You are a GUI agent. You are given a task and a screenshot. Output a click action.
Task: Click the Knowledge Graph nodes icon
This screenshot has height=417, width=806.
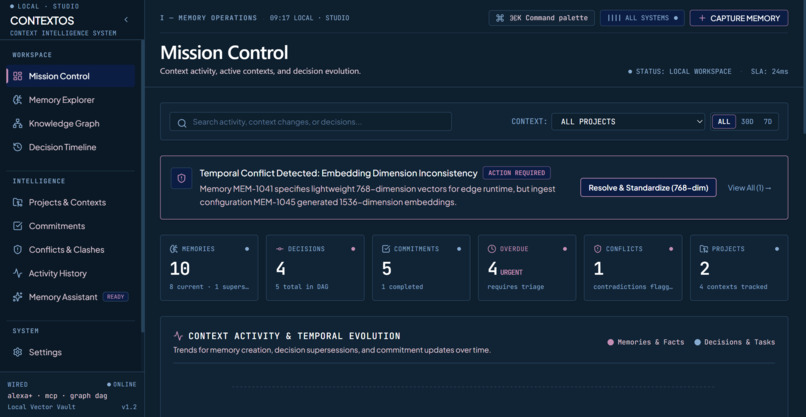click(x=17, y=123)
